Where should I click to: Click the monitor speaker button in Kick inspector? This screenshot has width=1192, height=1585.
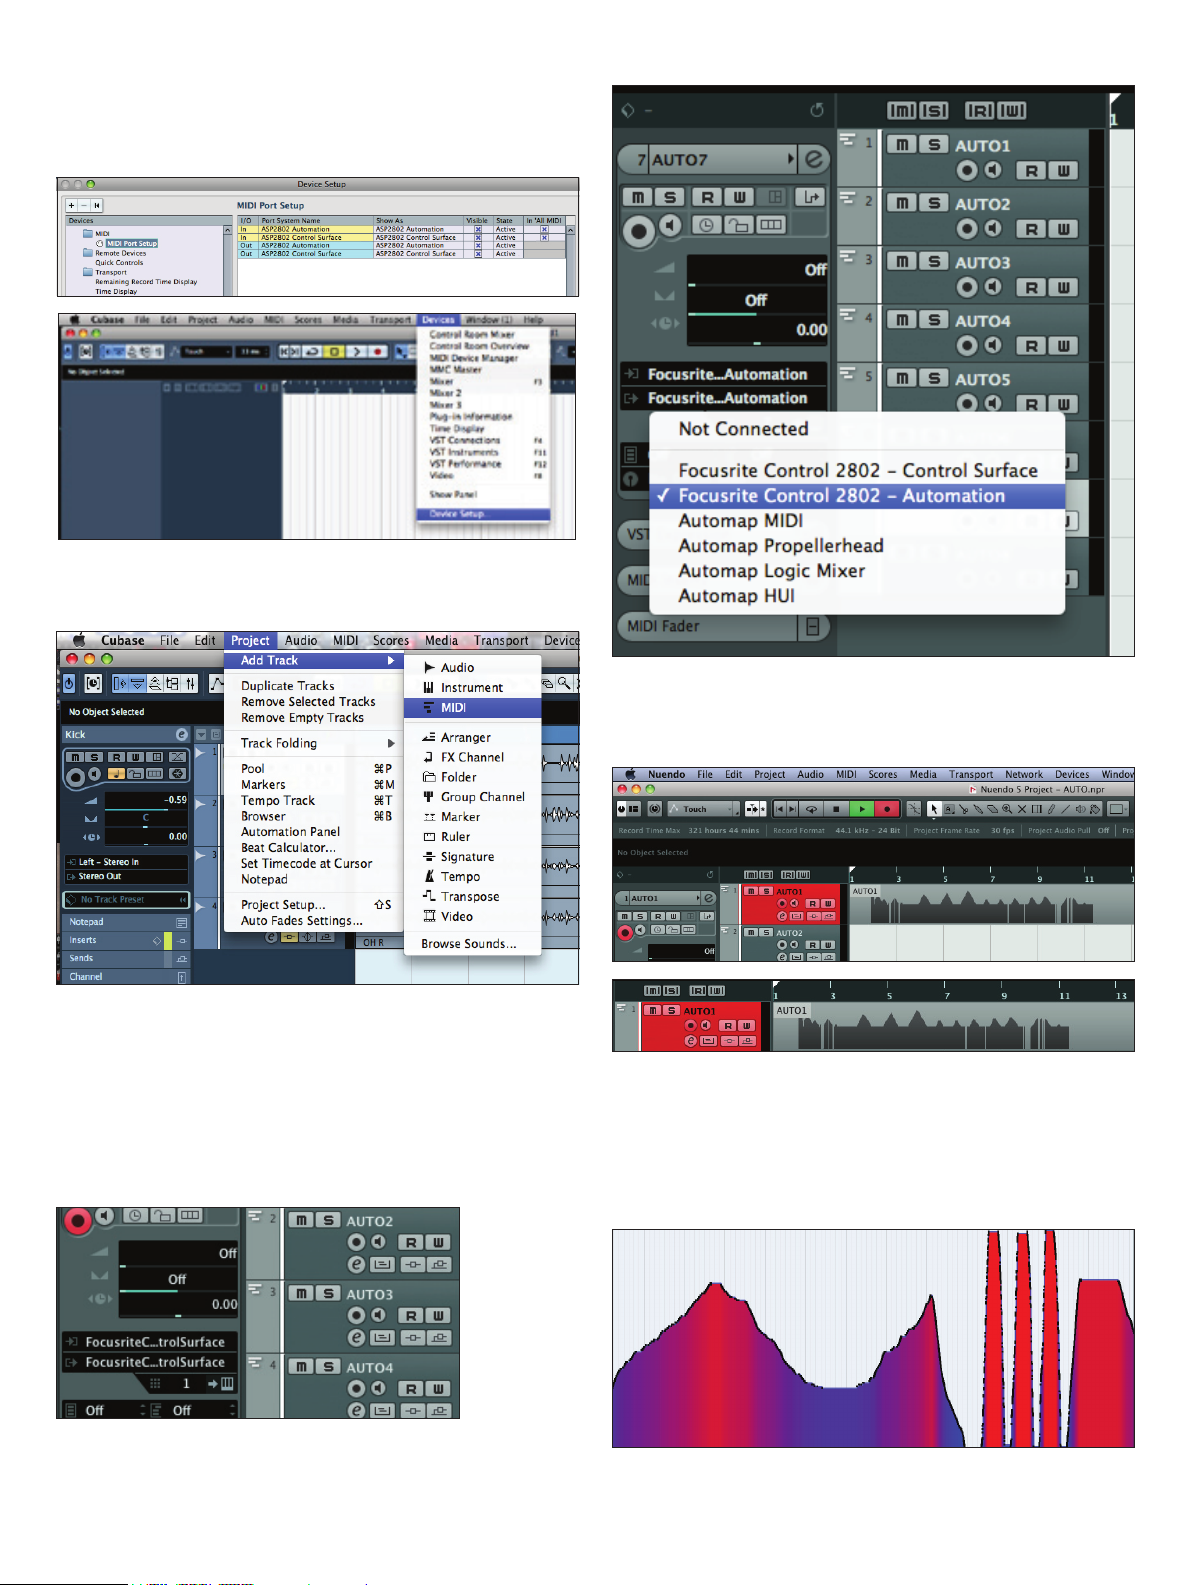(94, 773)
